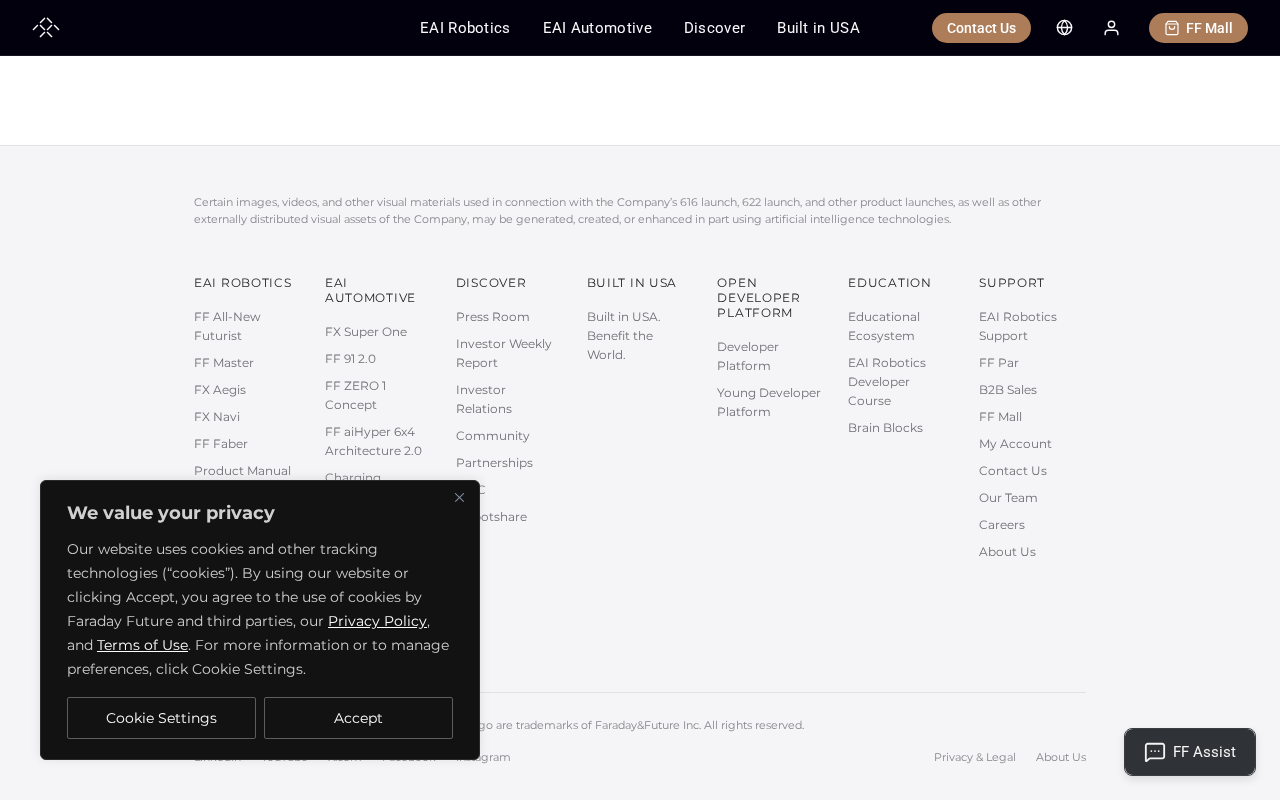1280x800 pixels.
Task: Visit the FX Super One footer link
Action: (366, 332)
